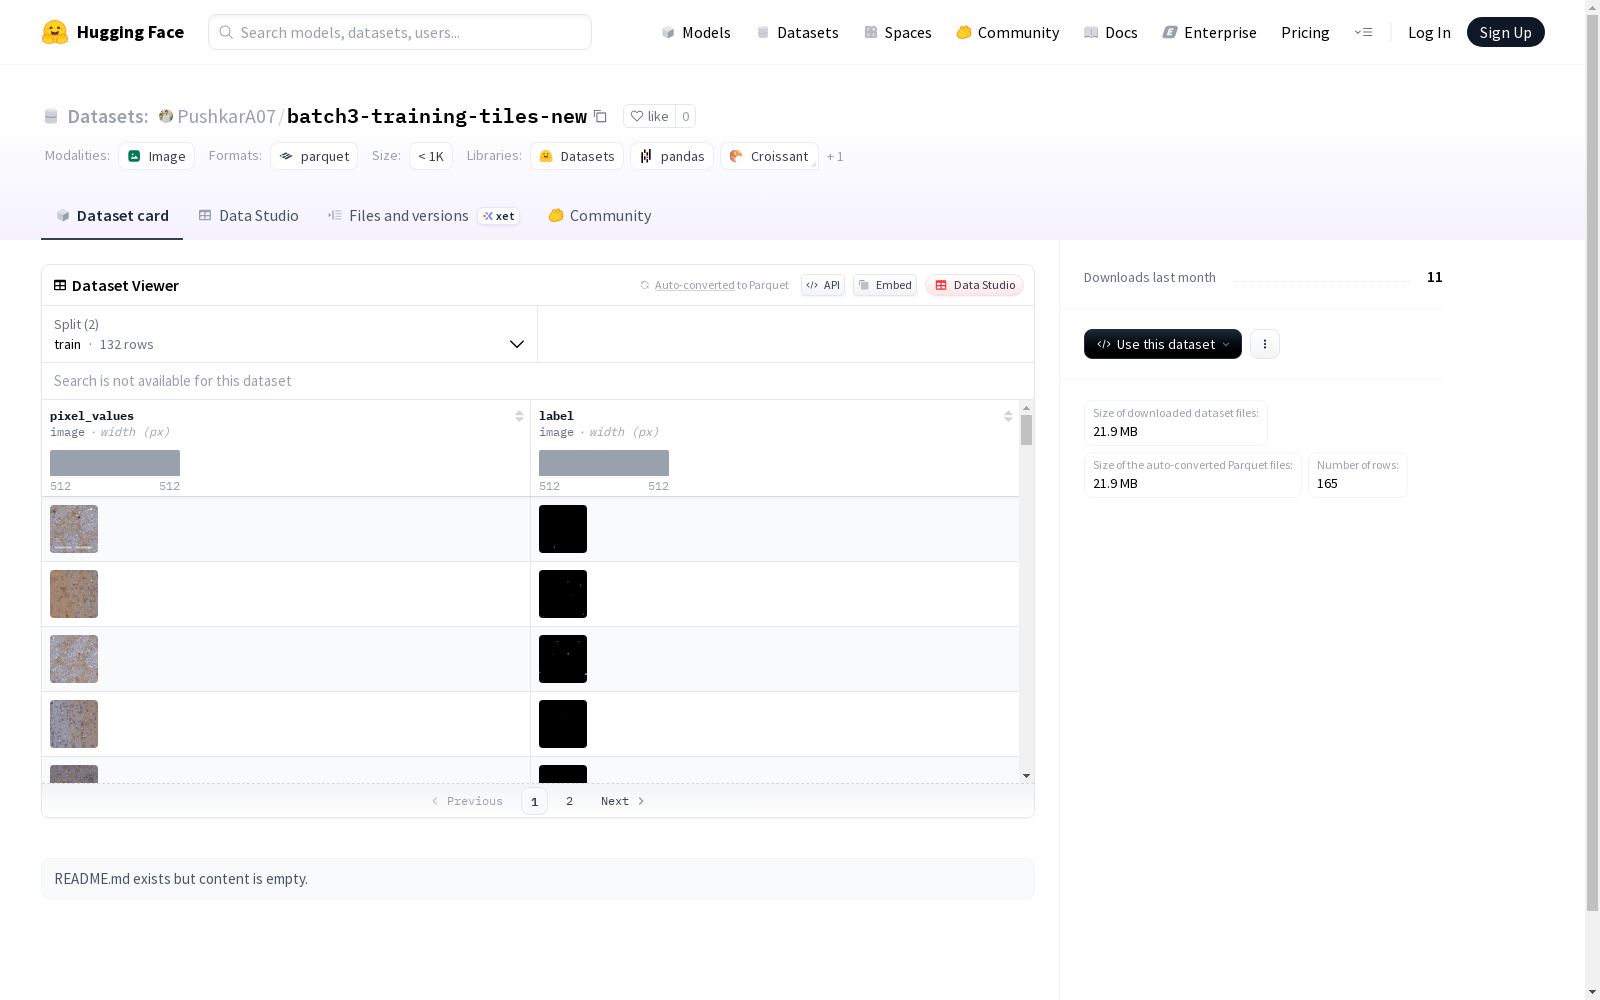
Task: Click the Image modality tag
Action: 157,156
